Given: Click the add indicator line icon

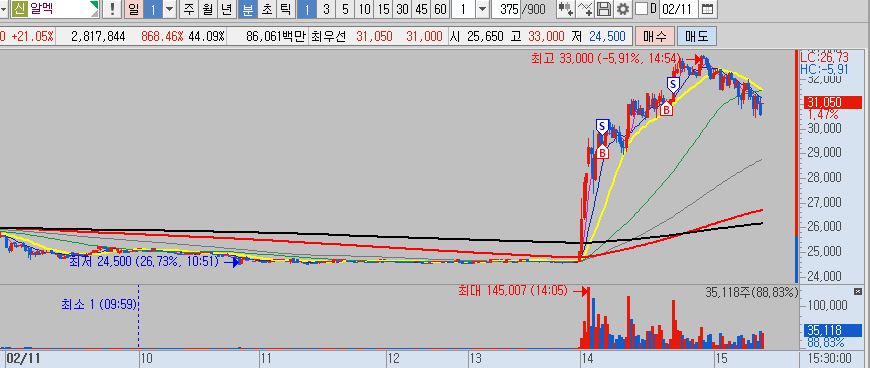Looking at the screenshot, I should pos(585,9).
